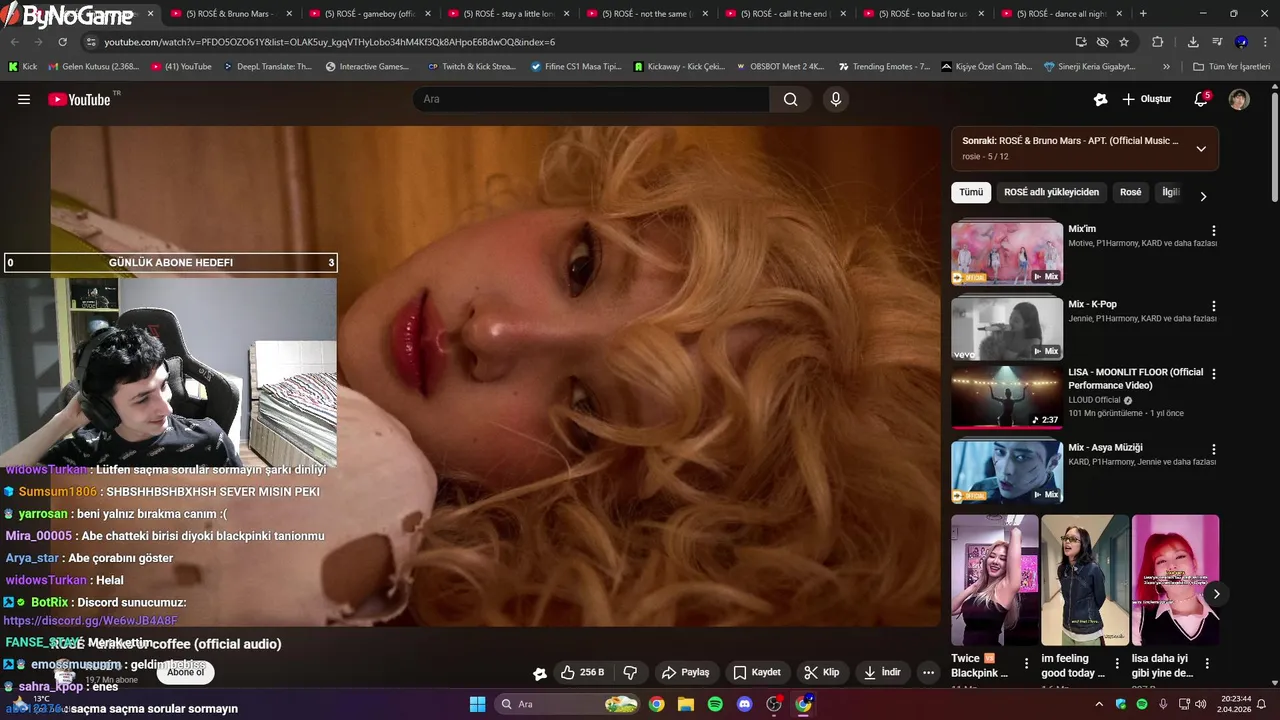
Task: Collapse the rosie playlist panel chevron
Action: (1201, 148)
